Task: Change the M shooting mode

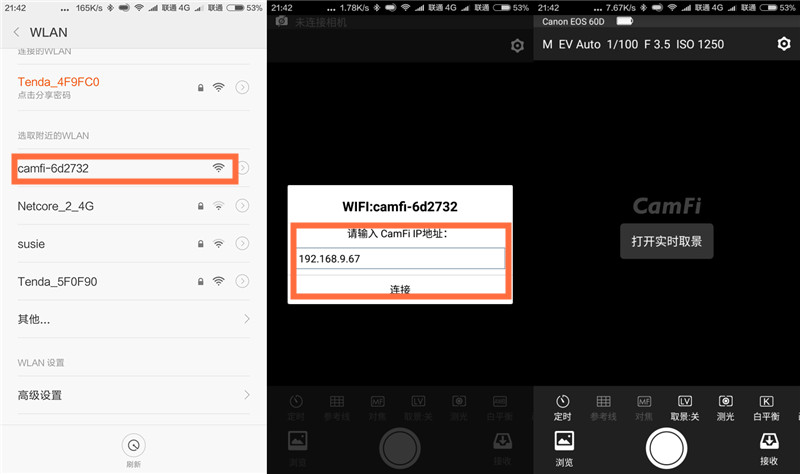Action: [x=547, y=44]
